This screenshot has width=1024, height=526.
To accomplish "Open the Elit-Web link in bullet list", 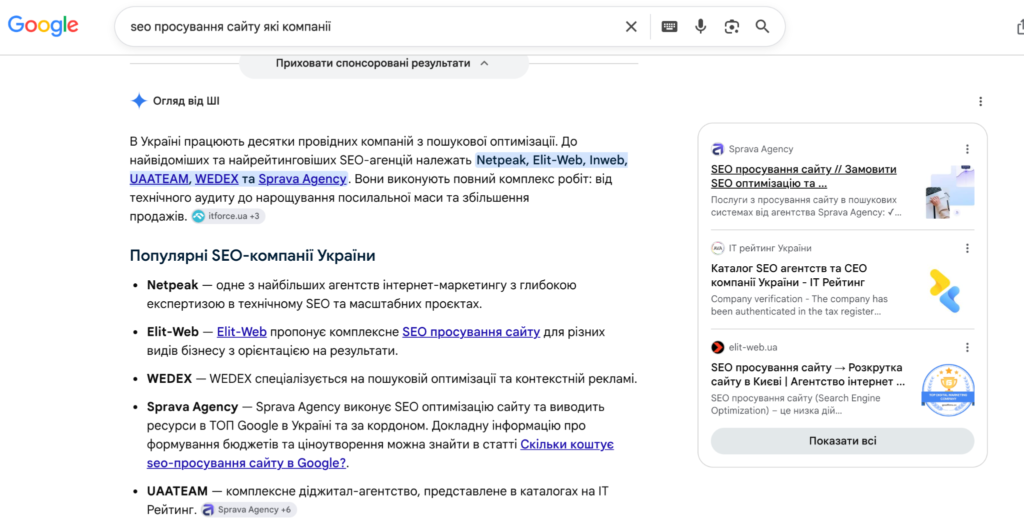I will (x=242, y=332).
